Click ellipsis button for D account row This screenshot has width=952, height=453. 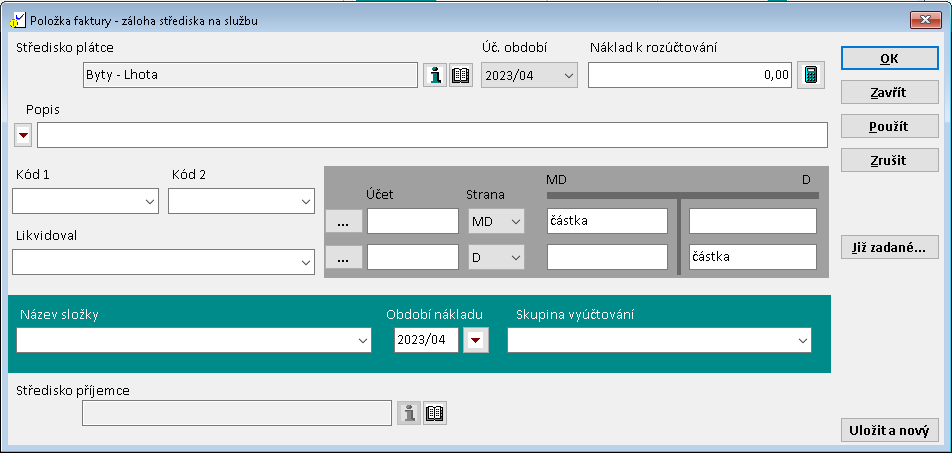[344, 258]
